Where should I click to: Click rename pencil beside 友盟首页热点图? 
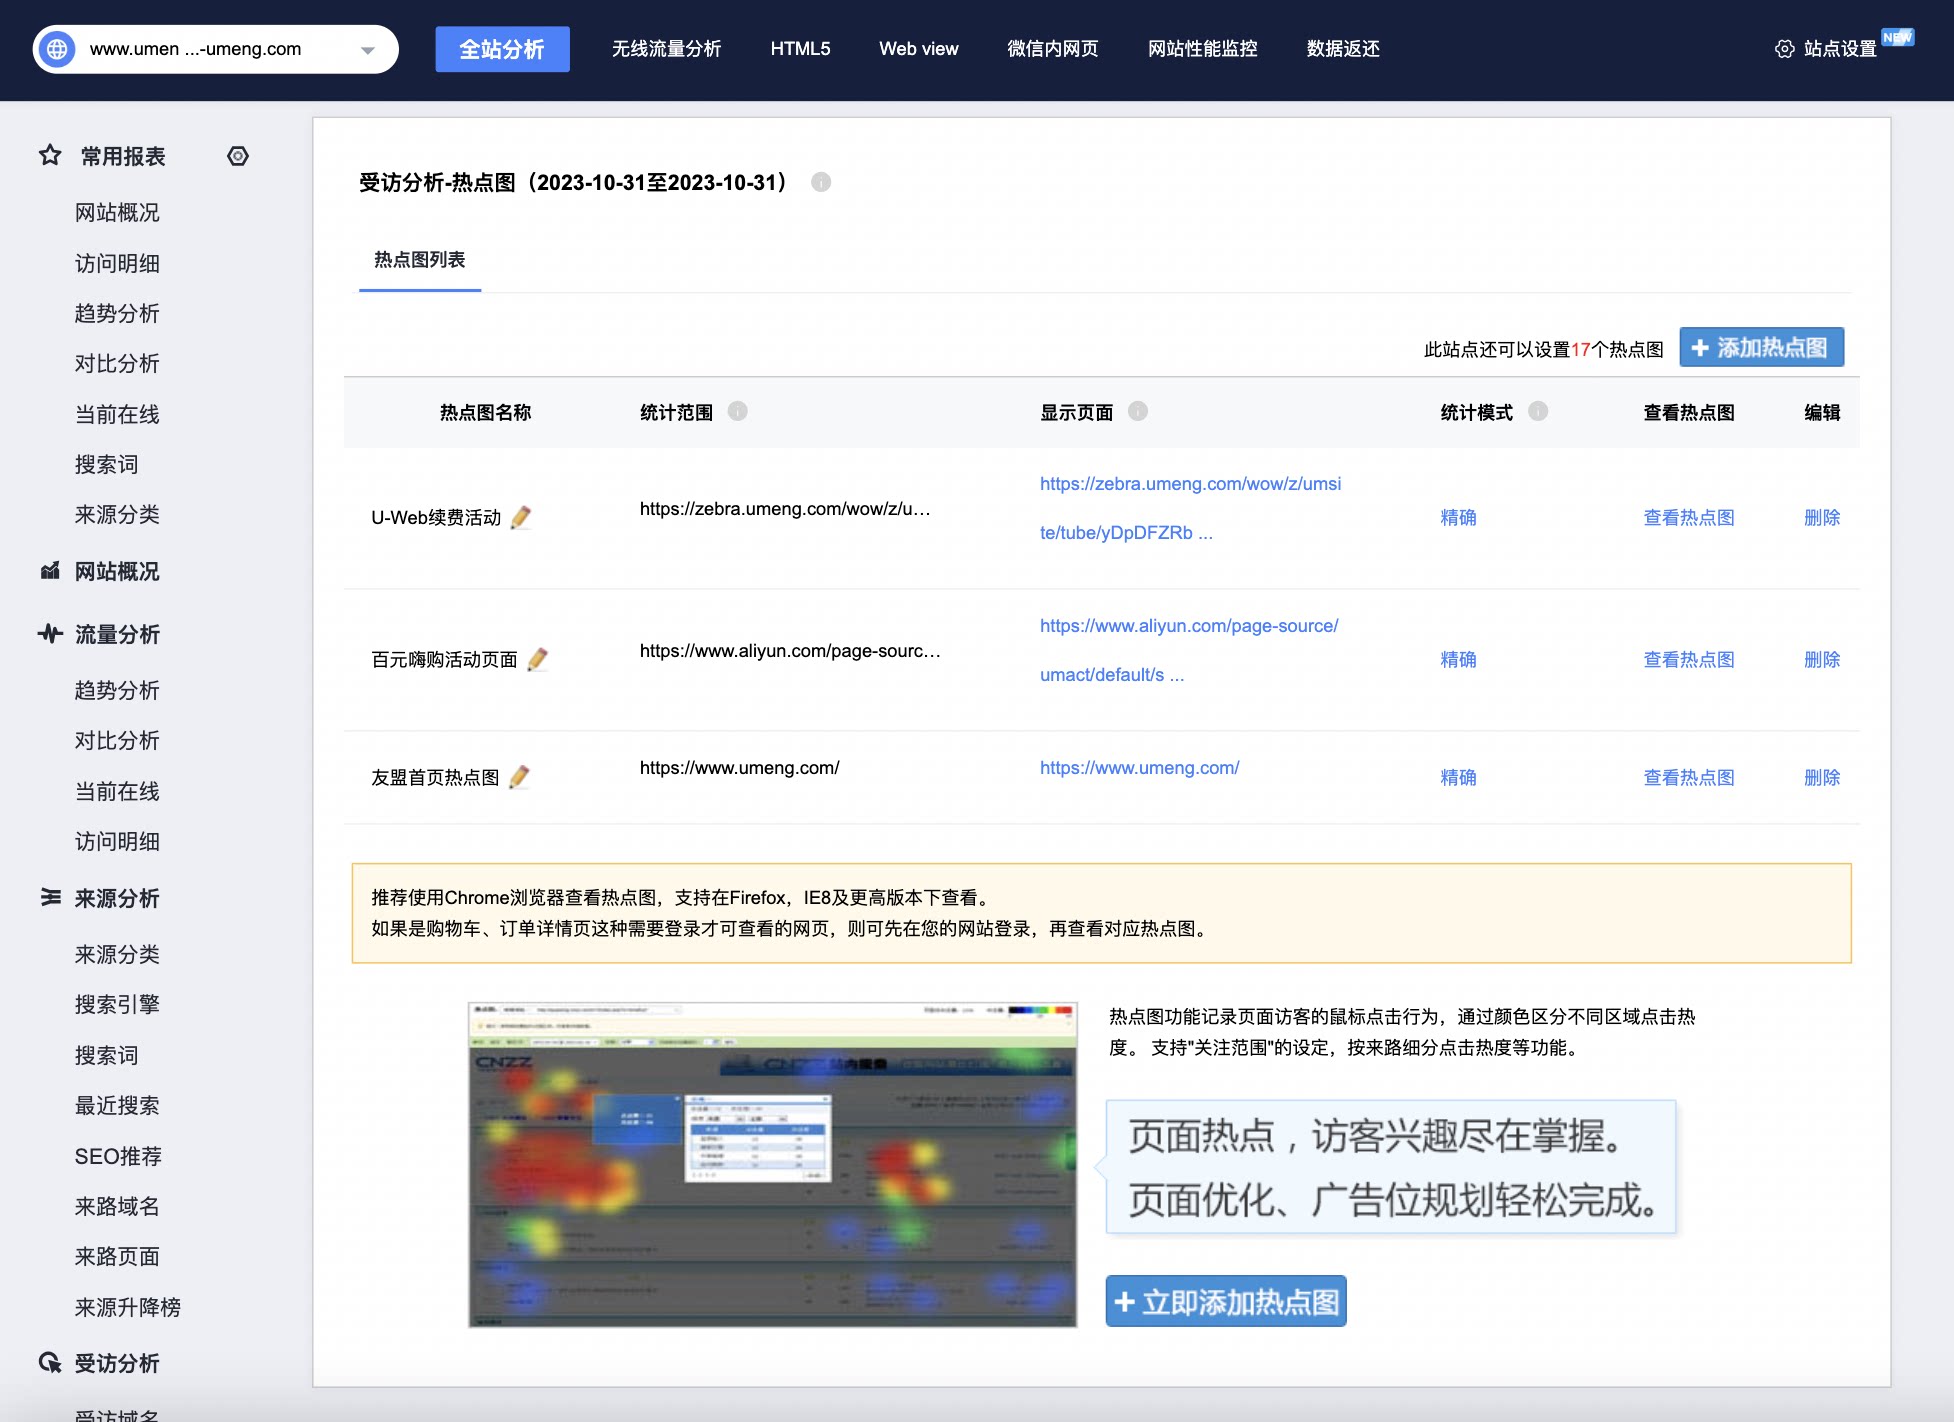519,777
